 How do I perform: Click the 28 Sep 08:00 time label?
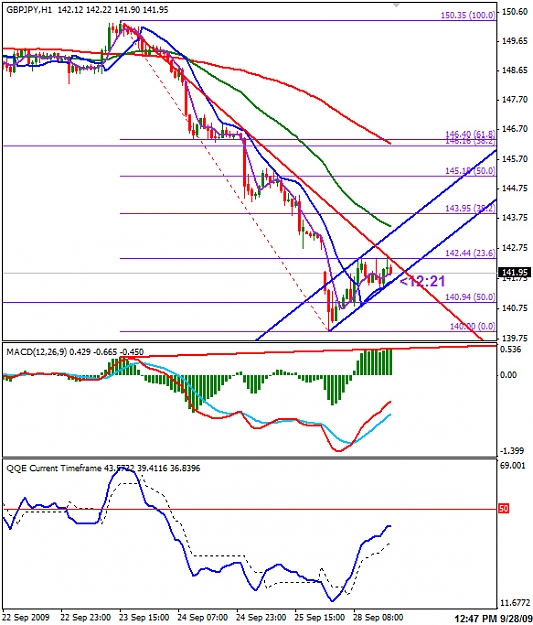coord(378,618)
